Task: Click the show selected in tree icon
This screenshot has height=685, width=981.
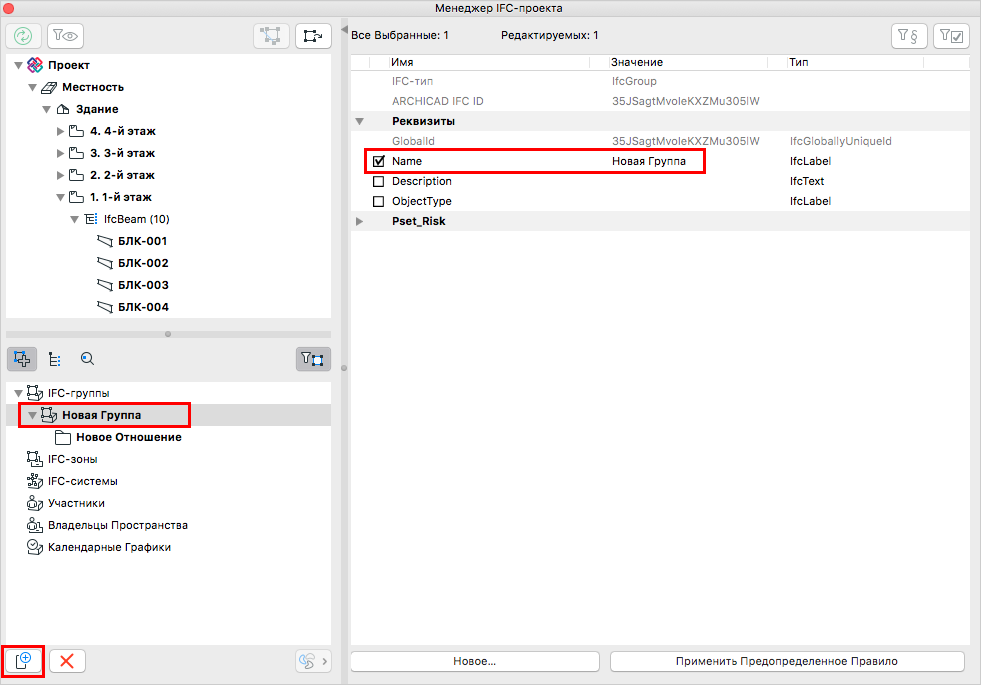Action: coord(313,36)
